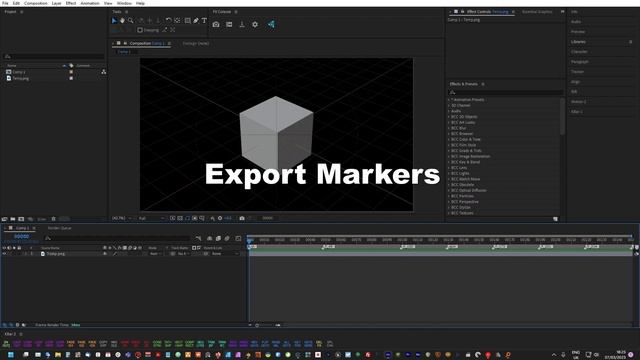This screenshot has width=640, height=360.
Task: Open Parent & Link None dropdown
Action: point(225,254)
